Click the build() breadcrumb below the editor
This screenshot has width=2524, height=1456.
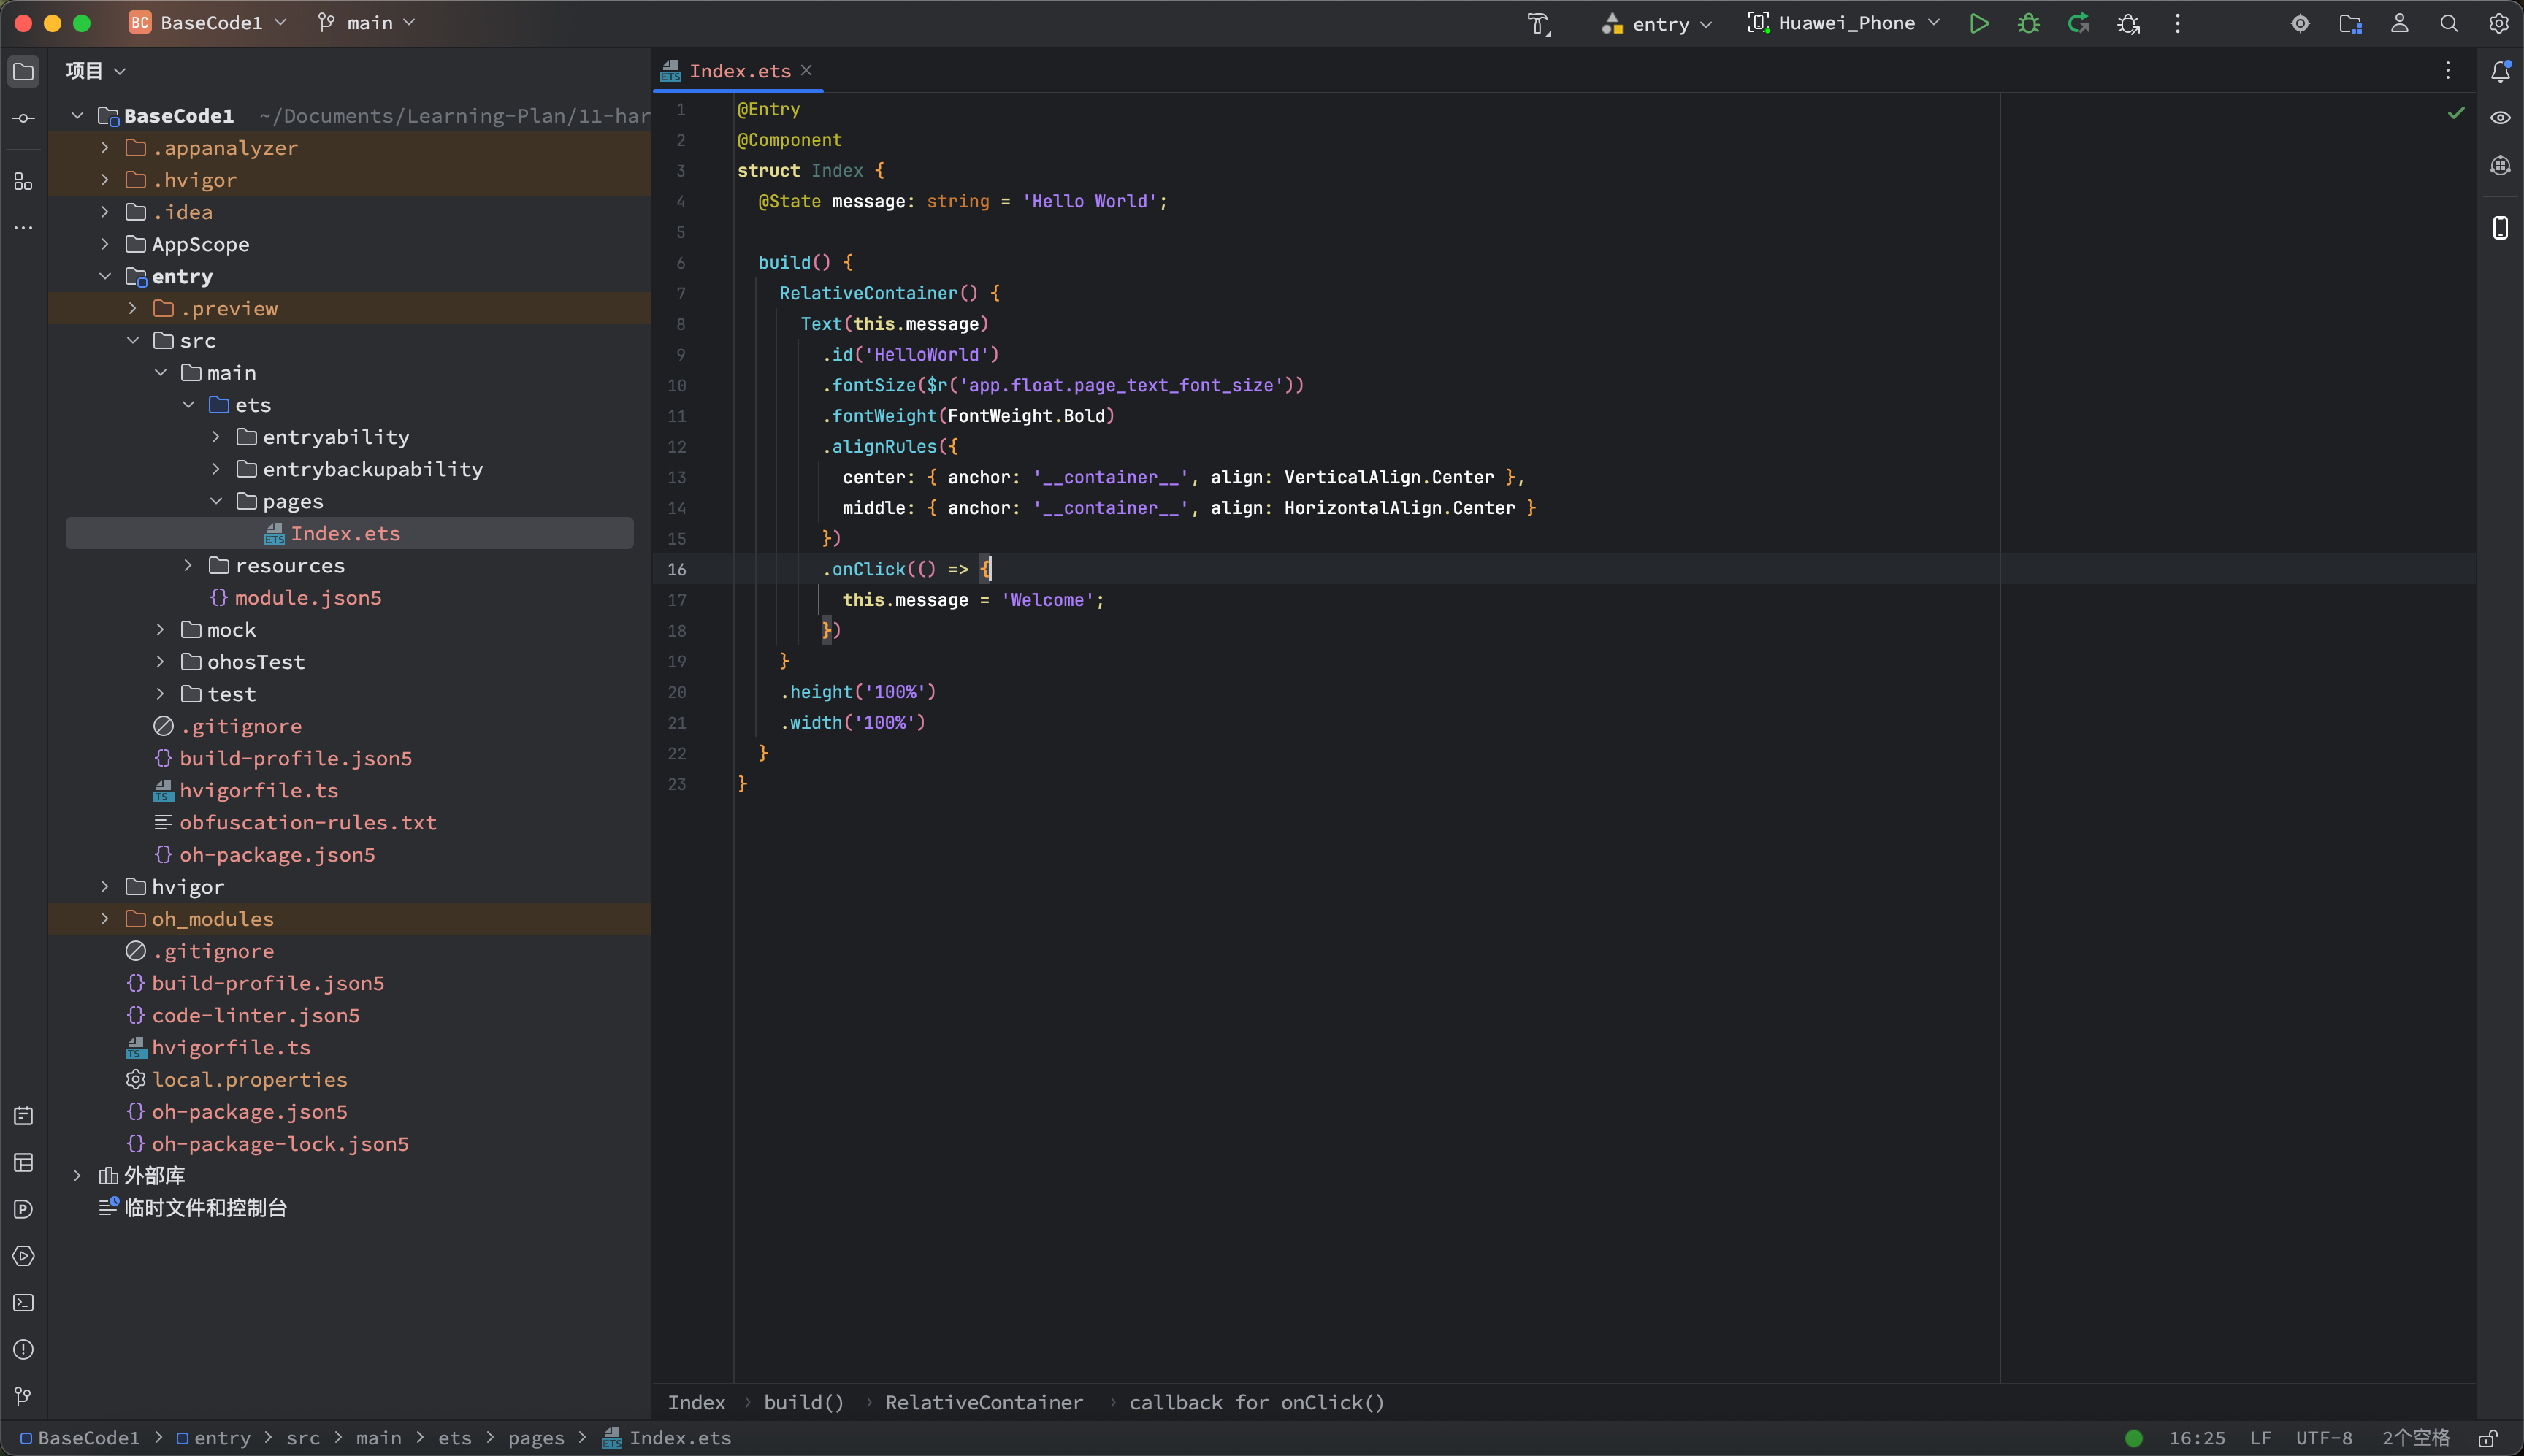[803, 1402]
